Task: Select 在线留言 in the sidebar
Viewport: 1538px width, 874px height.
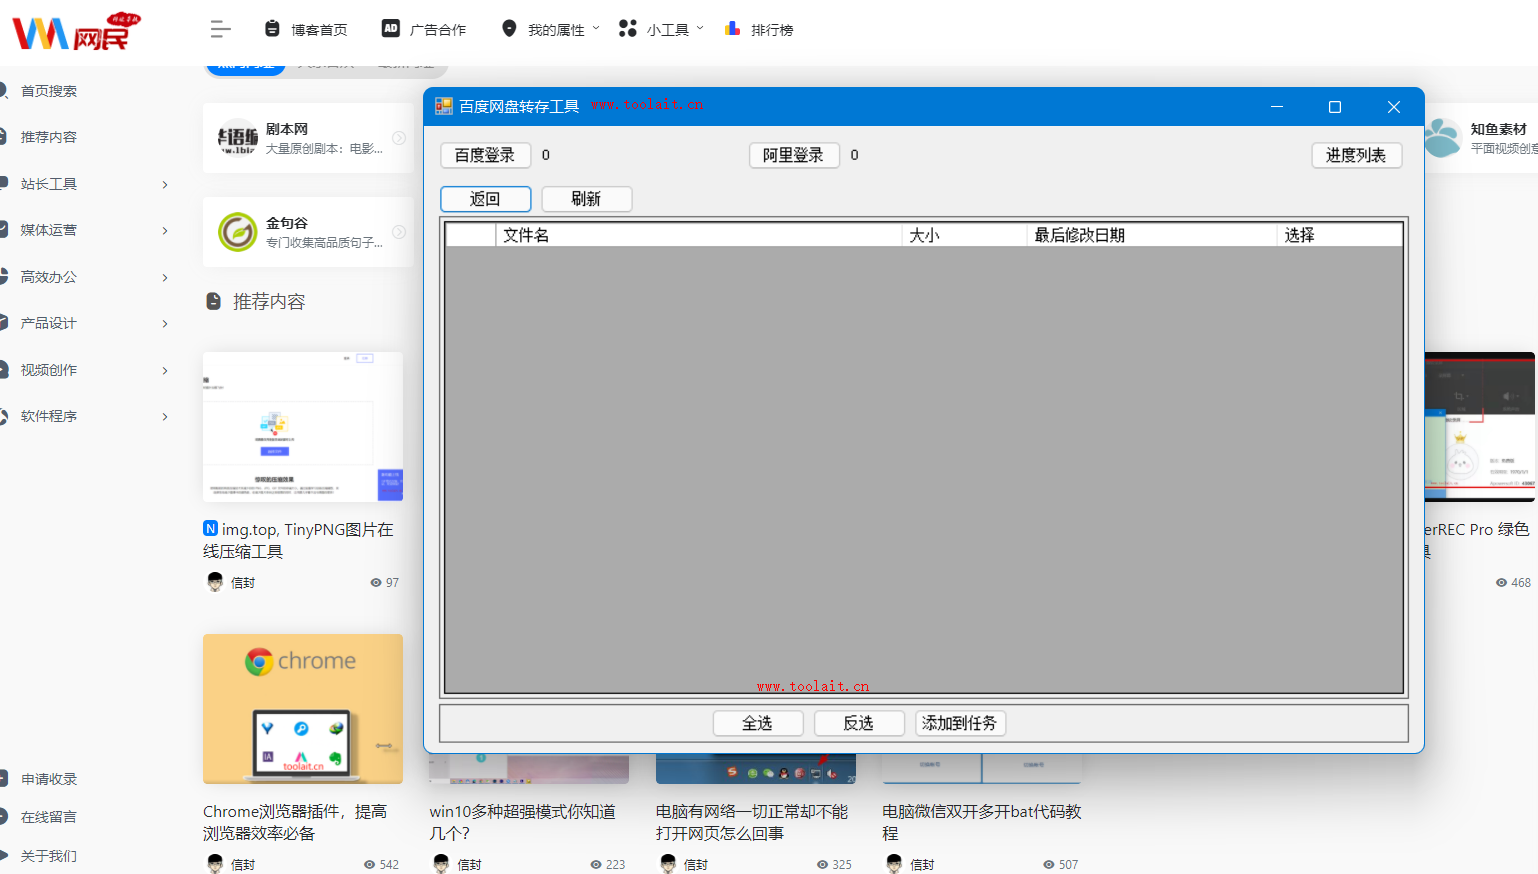Action: [49, 817]
